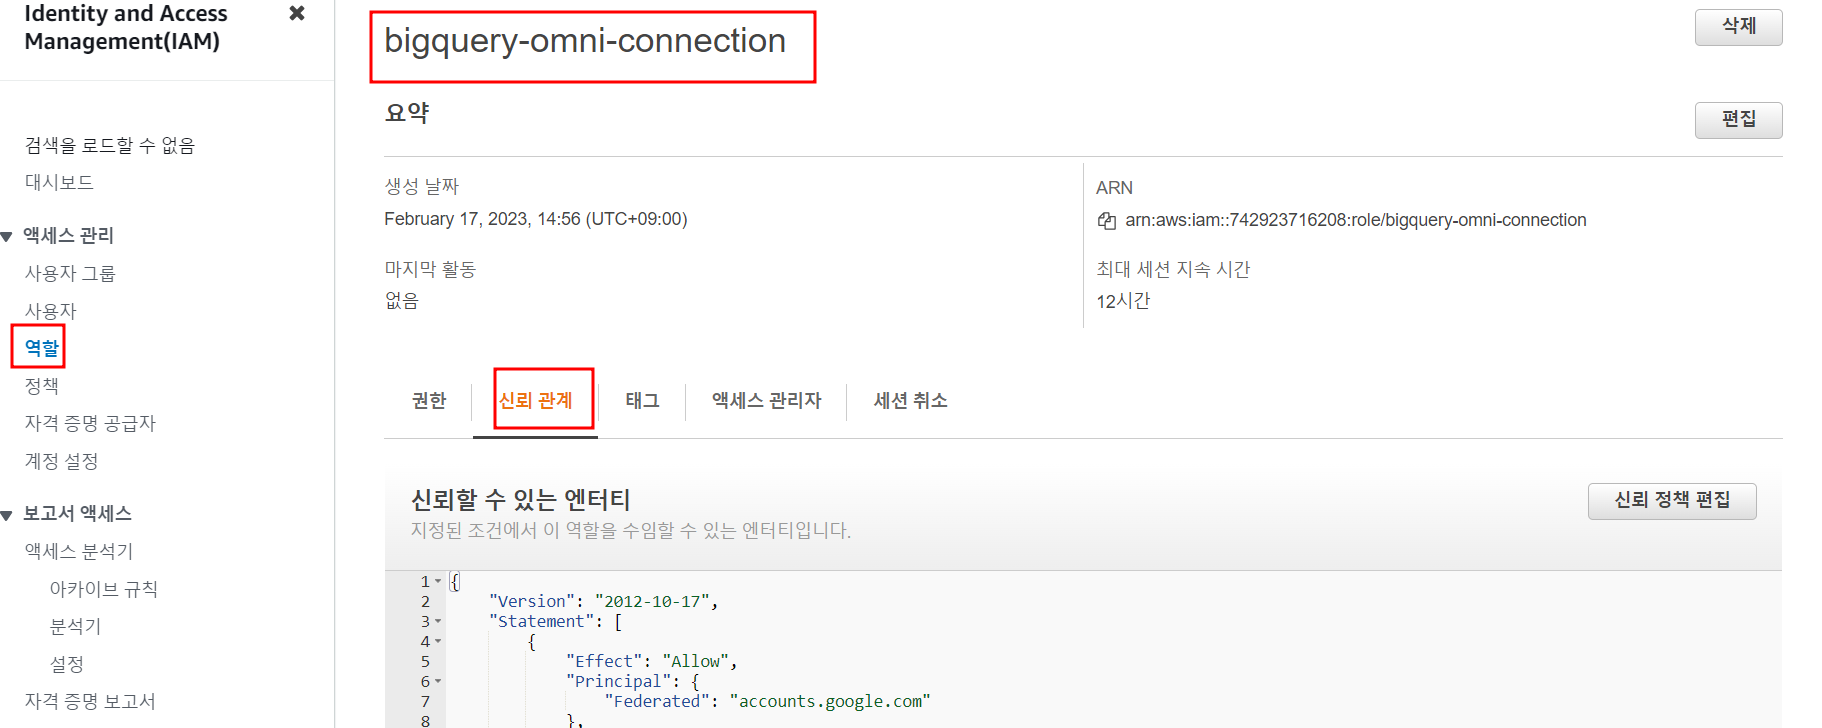Fold JSON line 4 object block
This screenshot has width=1822, height=728.
click(x=438, y=641)
